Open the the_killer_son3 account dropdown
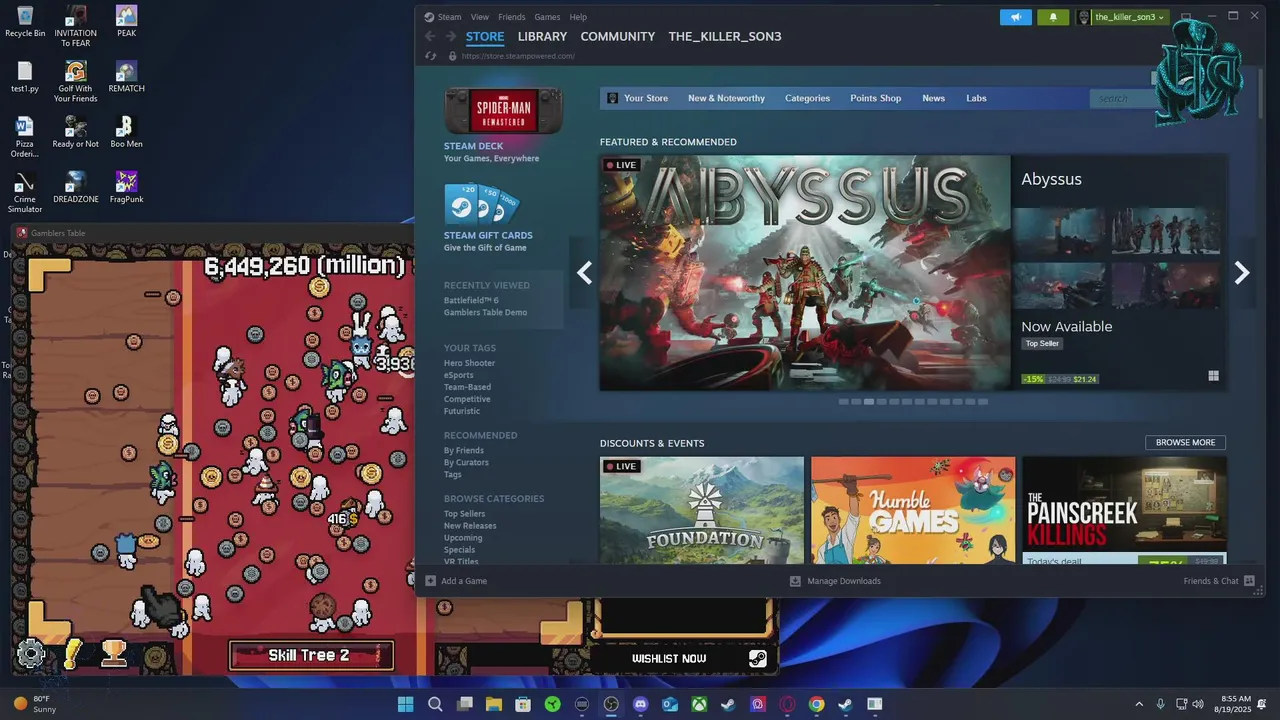This screenshot has height=720, width=1280. (1122, 17)
